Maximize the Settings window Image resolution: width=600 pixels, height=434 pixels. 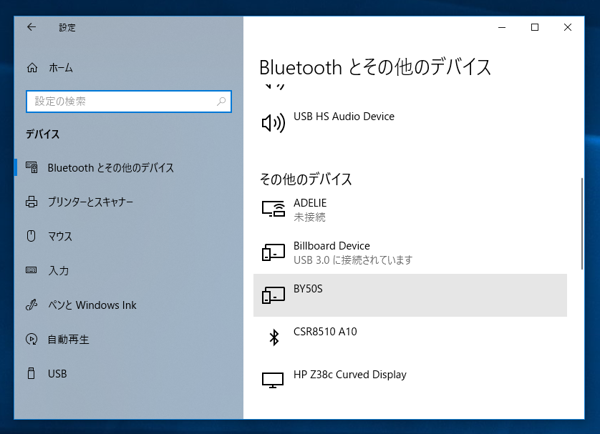click(535, 28)
